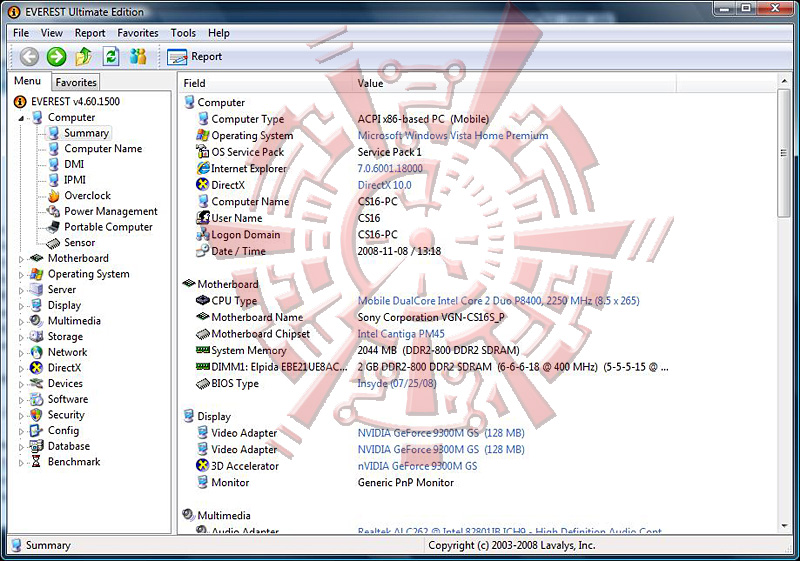The height and width of the screenshot is (561, 800).
Task: Click the Refresh toolbar icon
Action: pos(111,56)
